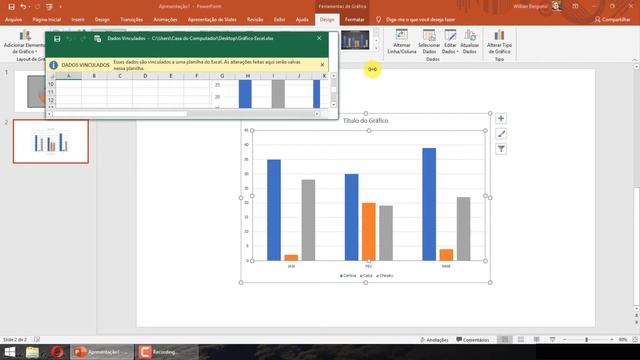The height and width of the screenshot is (360, 640).
Task: Dismiss the Dados Vinculados yellow notice
Action: pos(322,65)
